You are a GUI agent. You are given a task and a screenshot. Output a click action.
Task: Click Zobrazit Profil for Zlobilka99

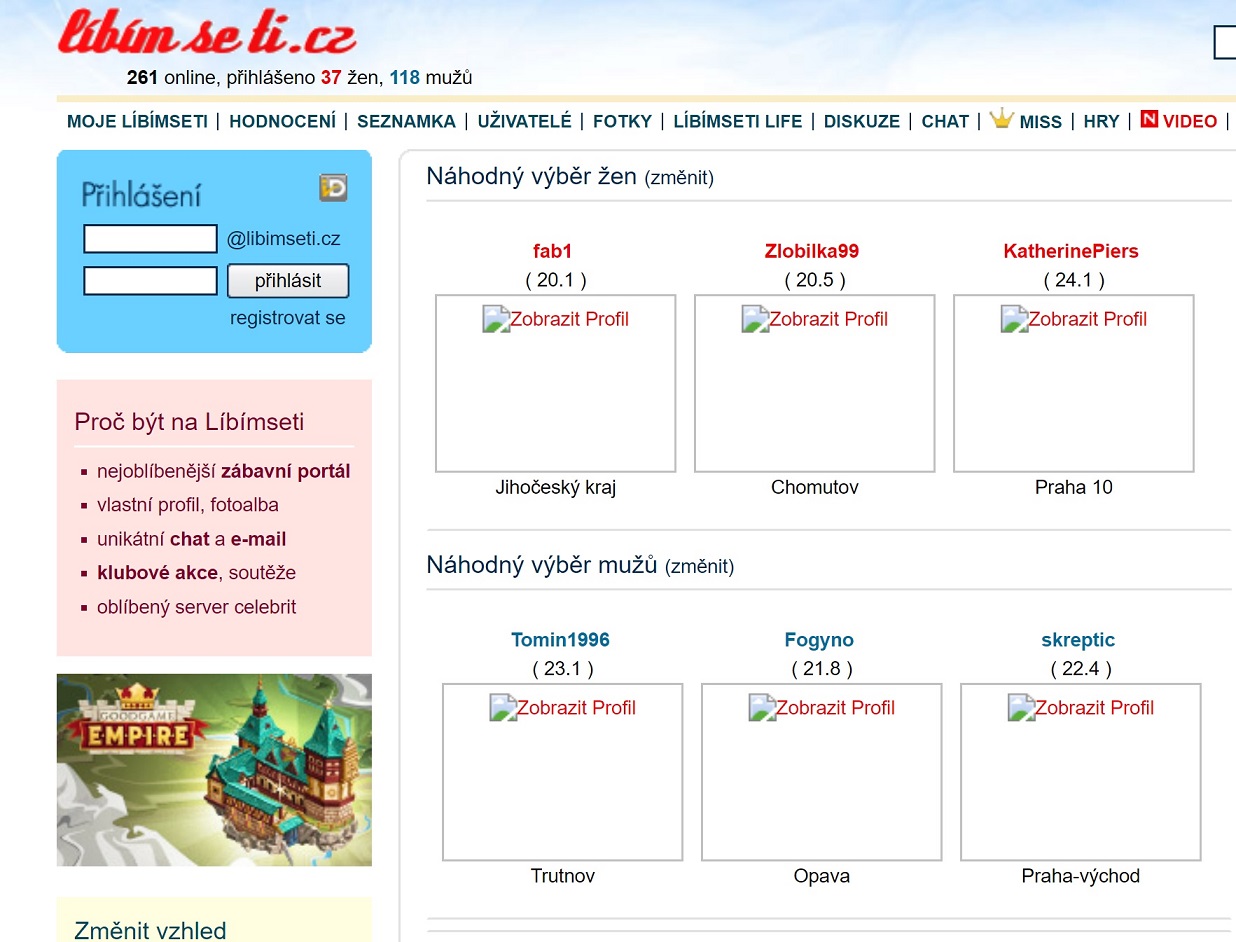tap(829, 319)
